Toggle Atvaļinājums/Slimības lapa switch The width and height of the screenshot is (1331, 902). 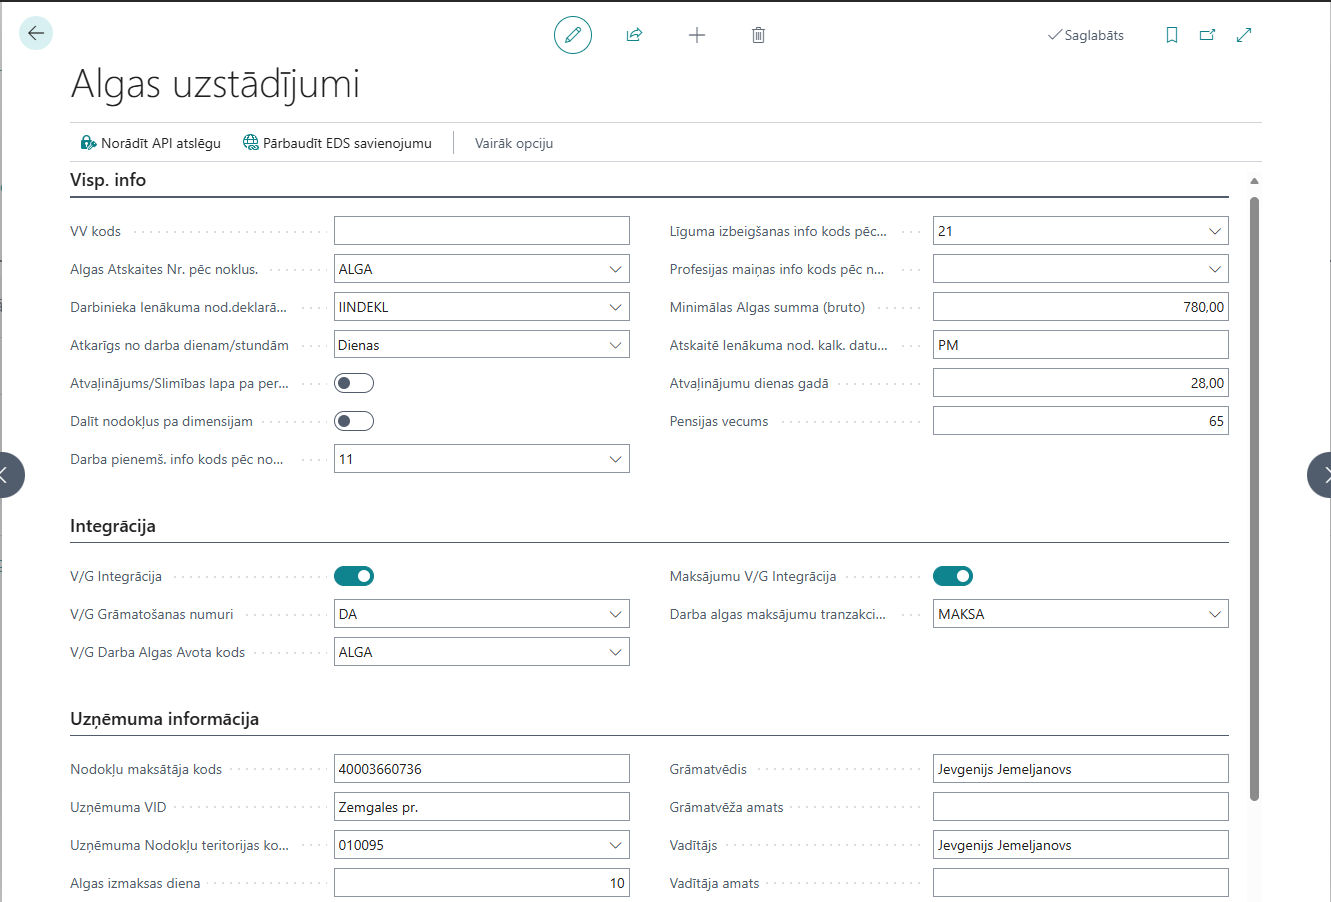(x=354, y=383)
